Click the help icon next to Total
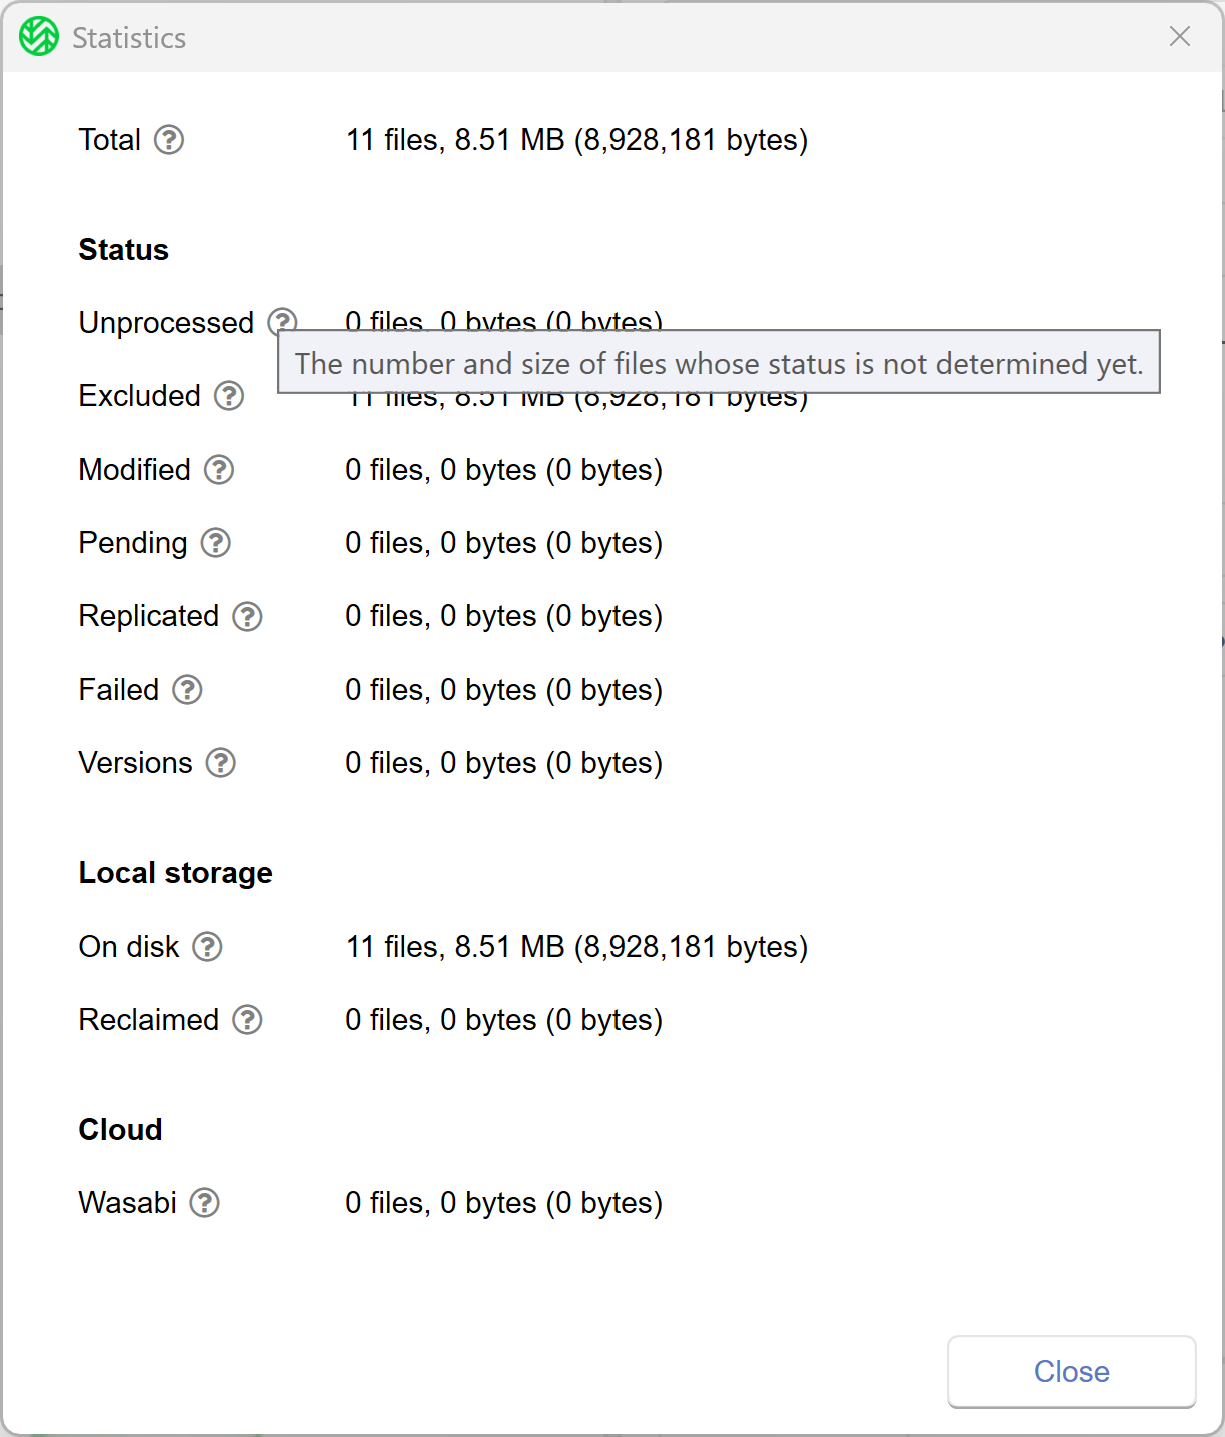The image size is (1225, 1437). (169, 140)
